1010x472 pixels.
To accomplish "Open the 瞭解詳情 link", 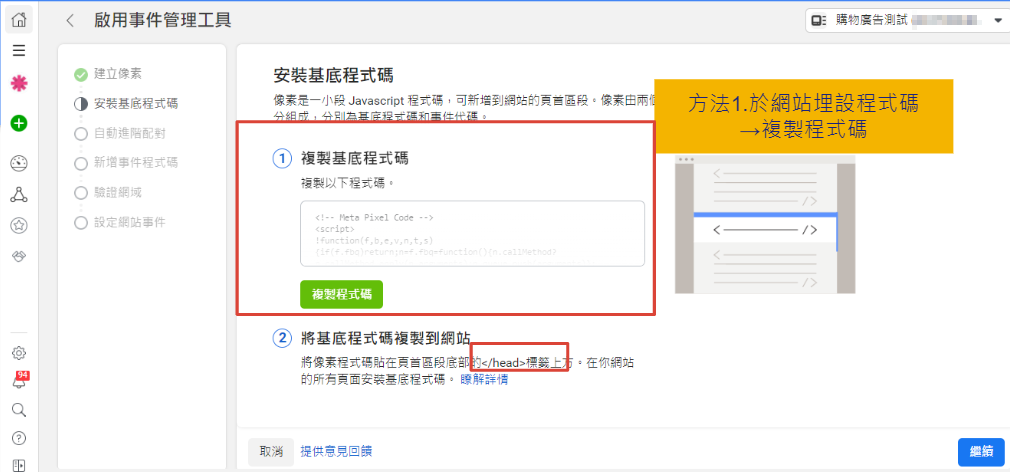I will pyautogui.click(x=484, y=380).
